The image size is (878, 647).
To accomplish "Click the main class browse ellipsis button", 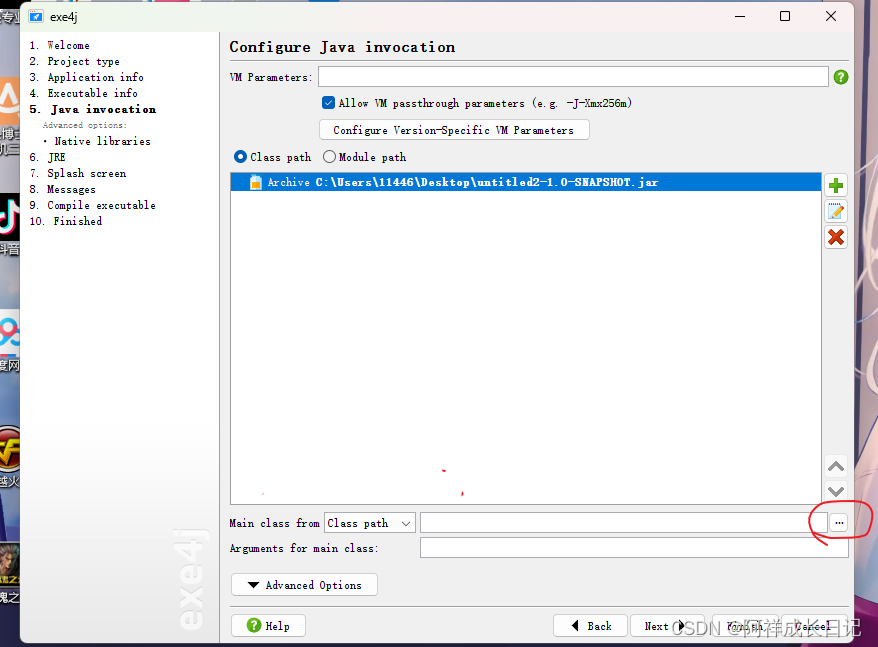I will tap(838, 522).
